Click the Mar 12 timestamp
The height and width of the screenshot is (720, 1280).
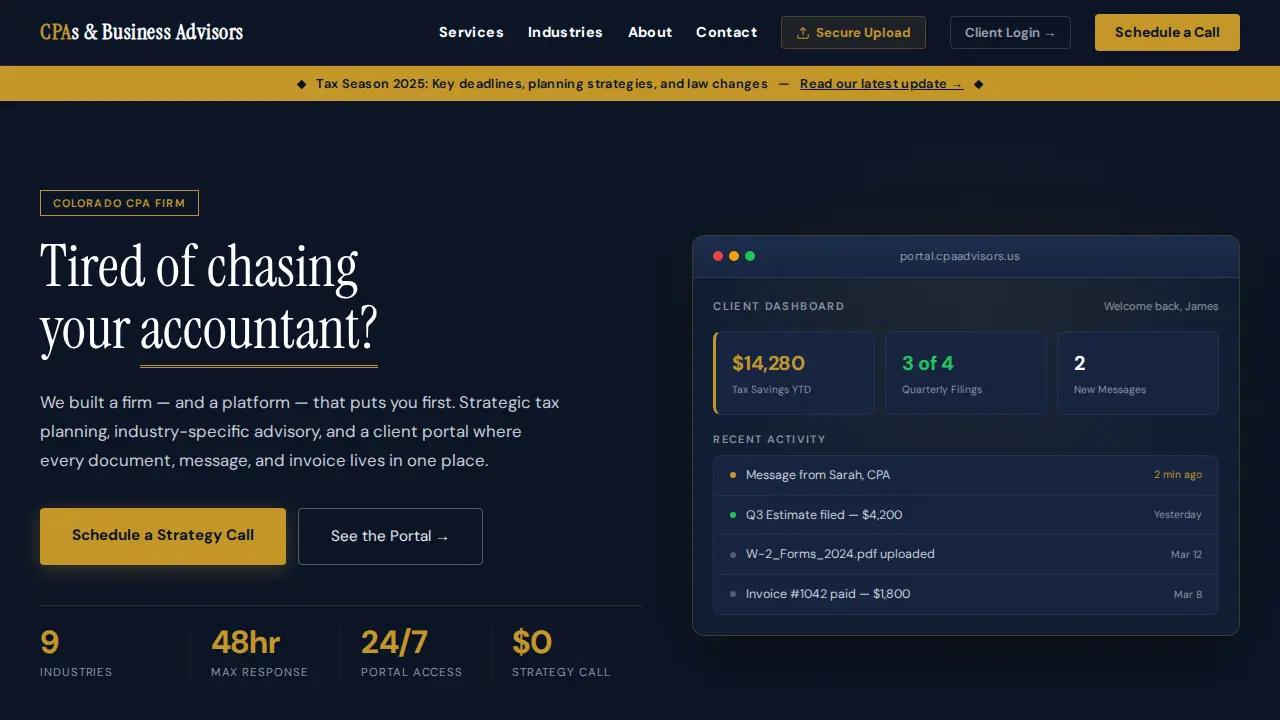click(1186, 554)
